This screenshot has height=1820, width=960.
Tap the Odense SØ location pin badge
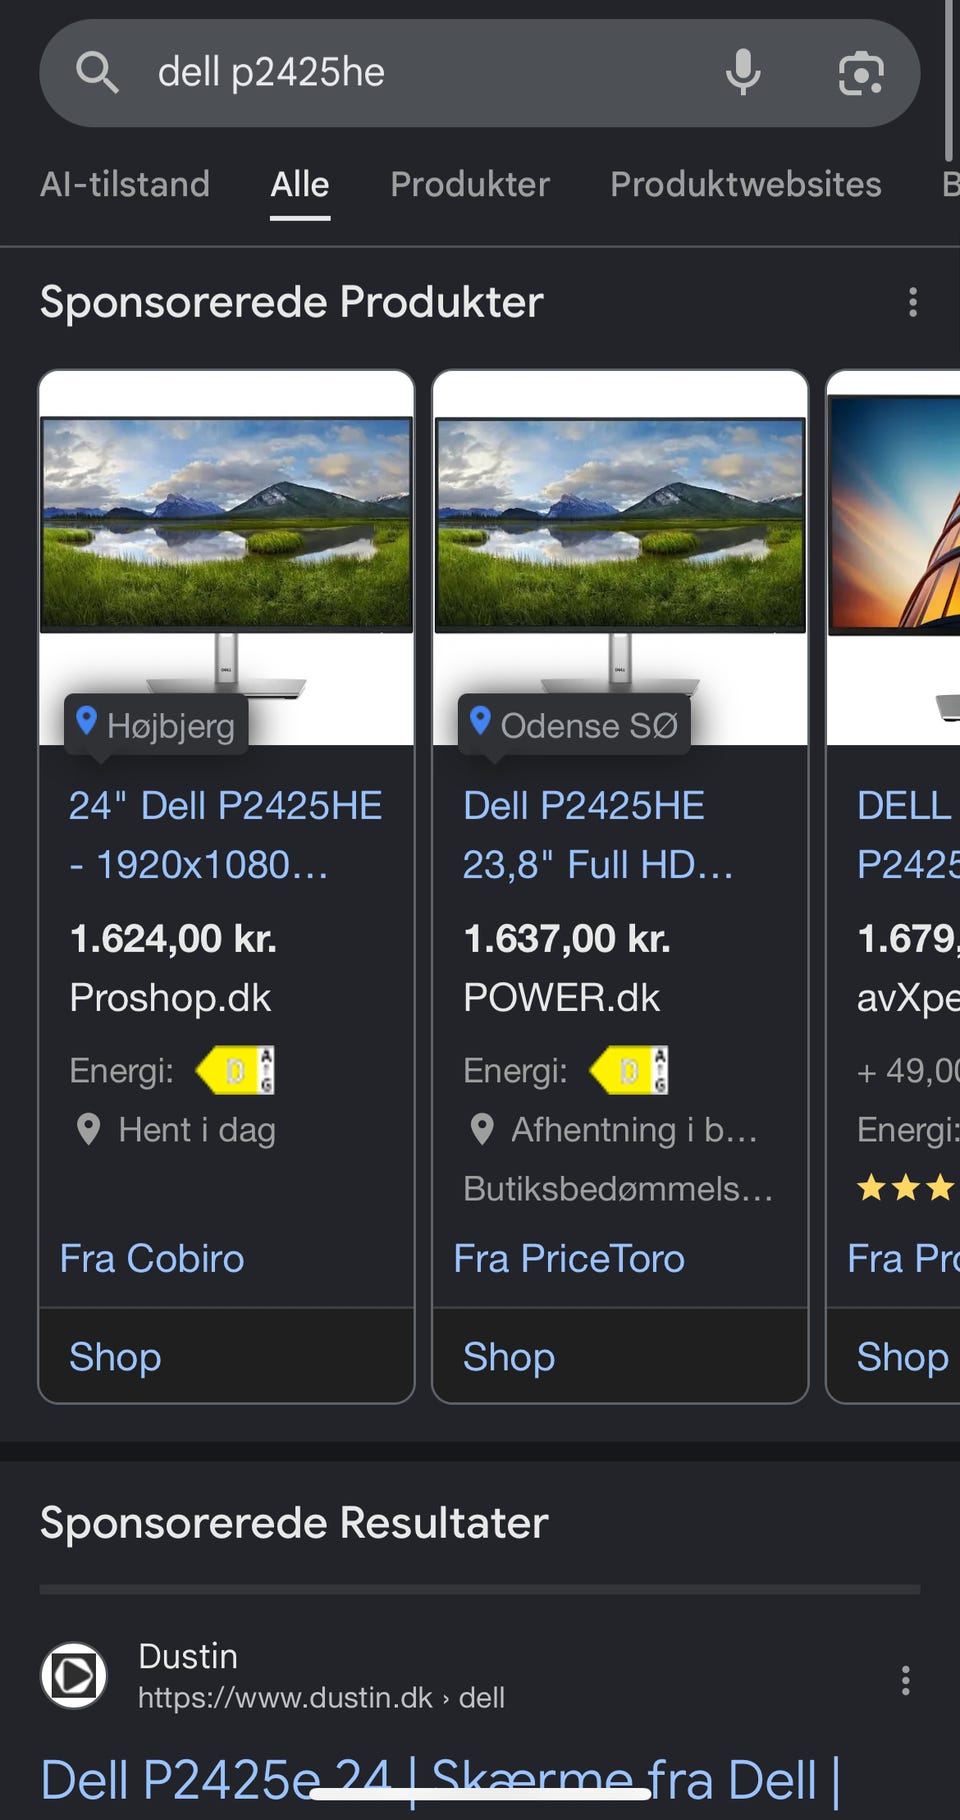coord(574,725)
